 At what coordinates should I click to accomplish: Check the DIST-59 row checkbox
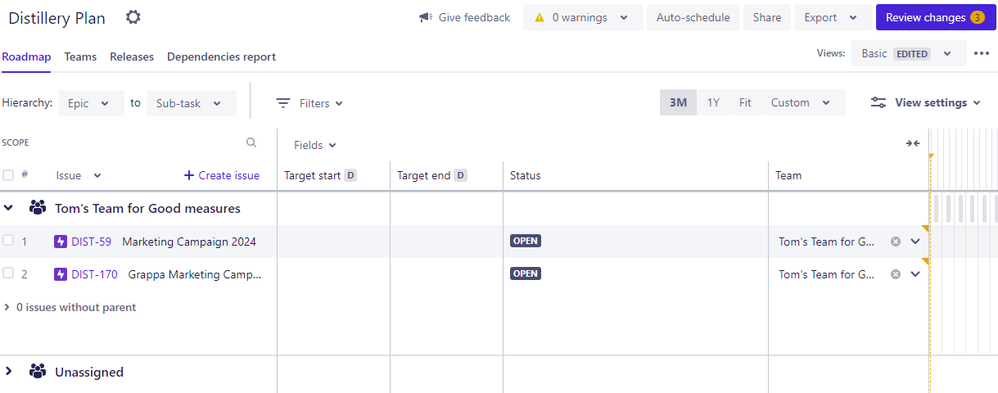pos(8,240)
